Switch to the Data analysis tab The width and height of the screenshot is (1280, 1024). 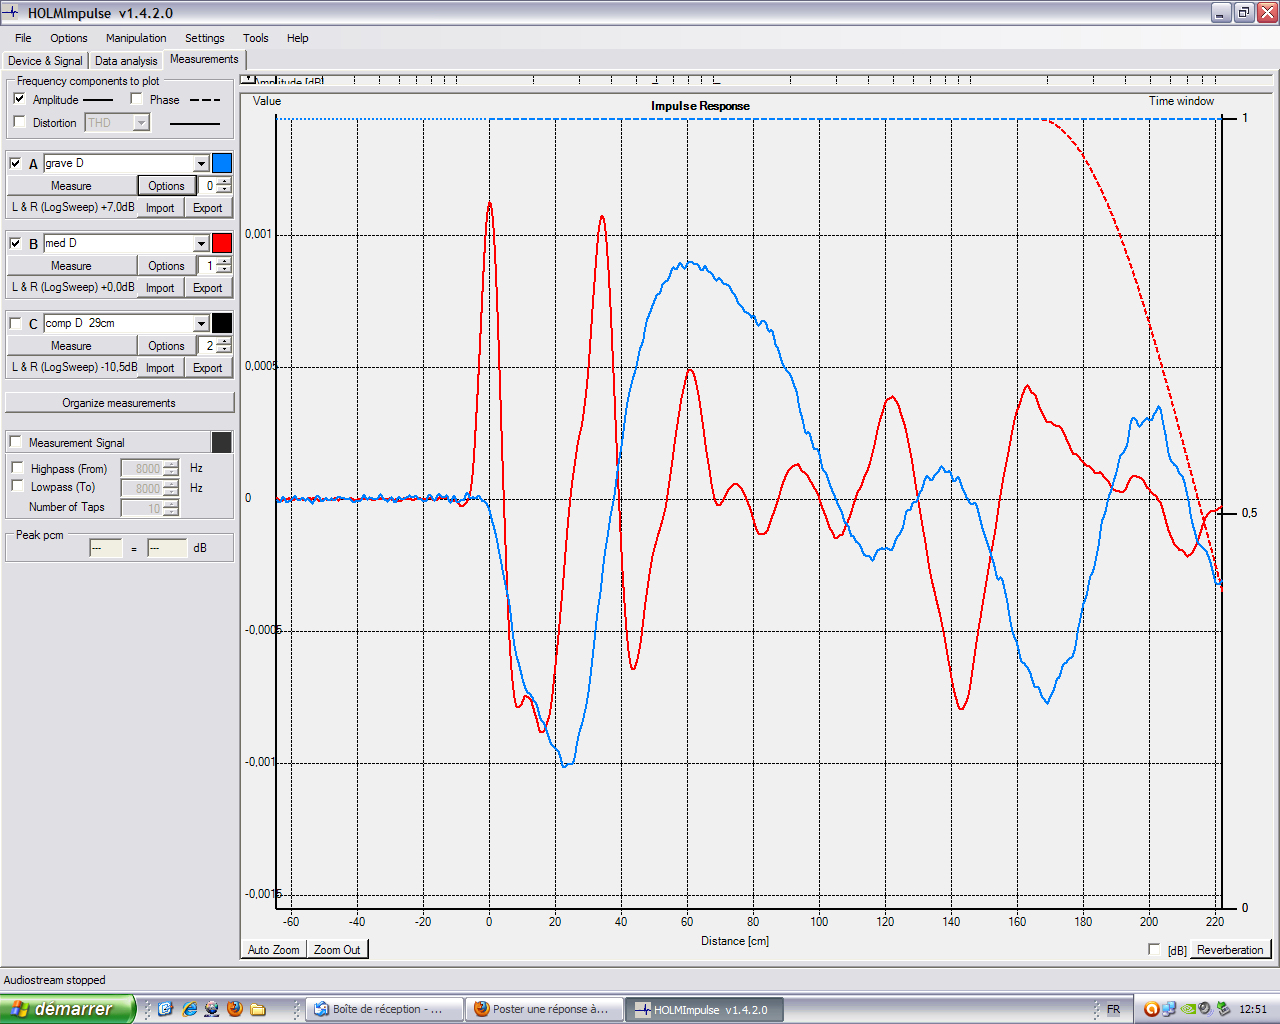(126, 61)
